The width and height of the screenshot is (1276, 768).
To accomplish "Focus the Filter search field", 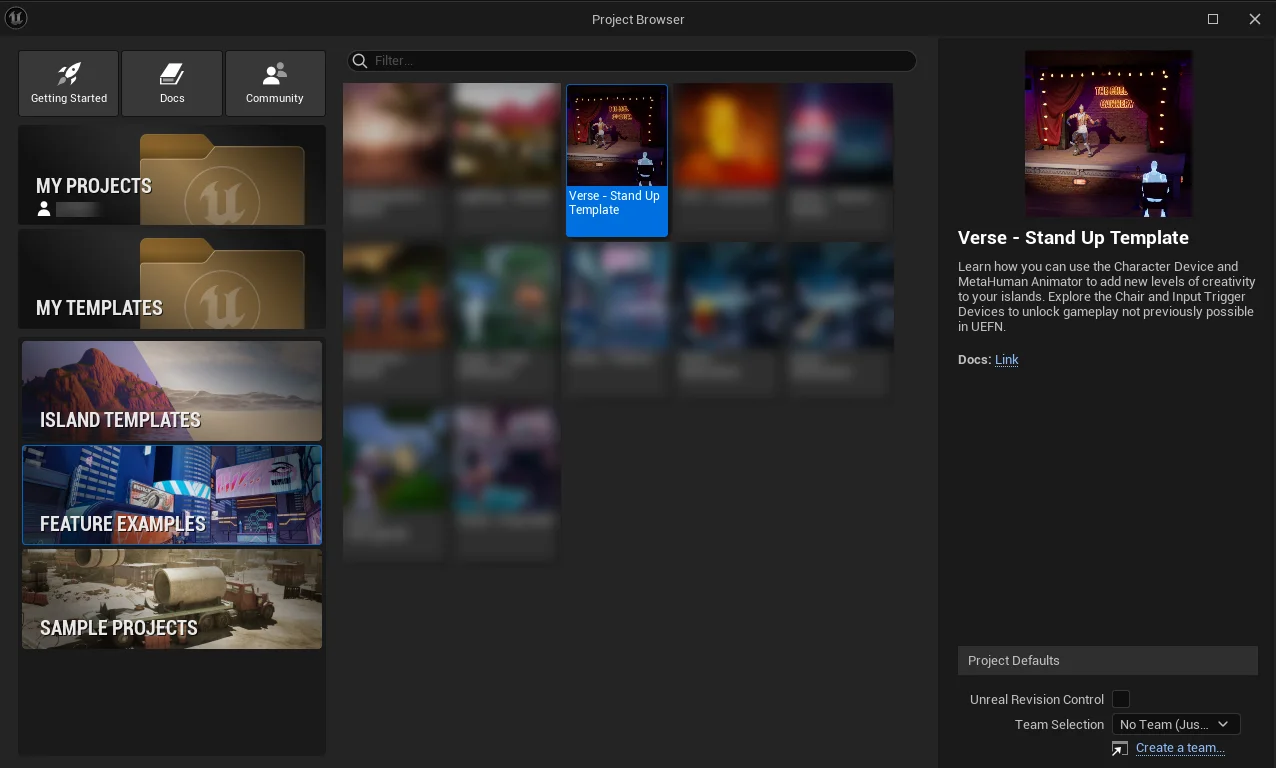I will pyautogui.click(x=632, y=61).
